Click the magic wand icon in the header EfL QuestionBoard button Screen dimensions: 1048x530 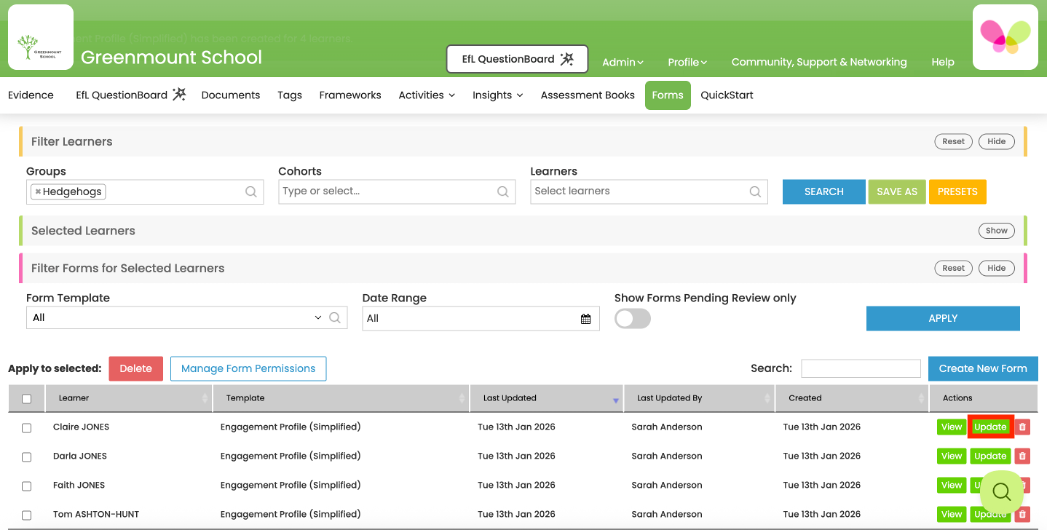(x=567, y=59)
